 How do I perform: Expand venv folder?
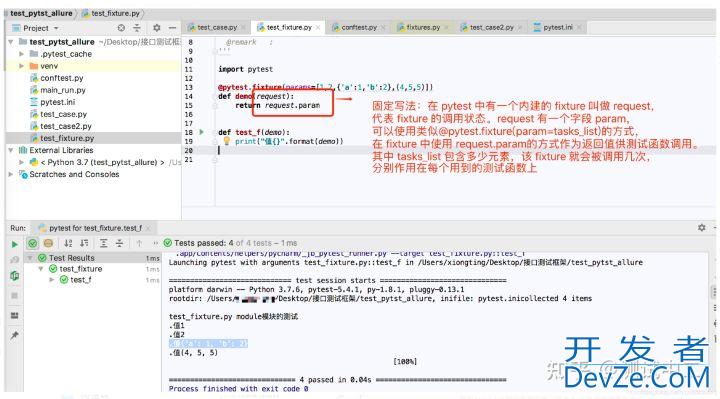click(22, 66)
